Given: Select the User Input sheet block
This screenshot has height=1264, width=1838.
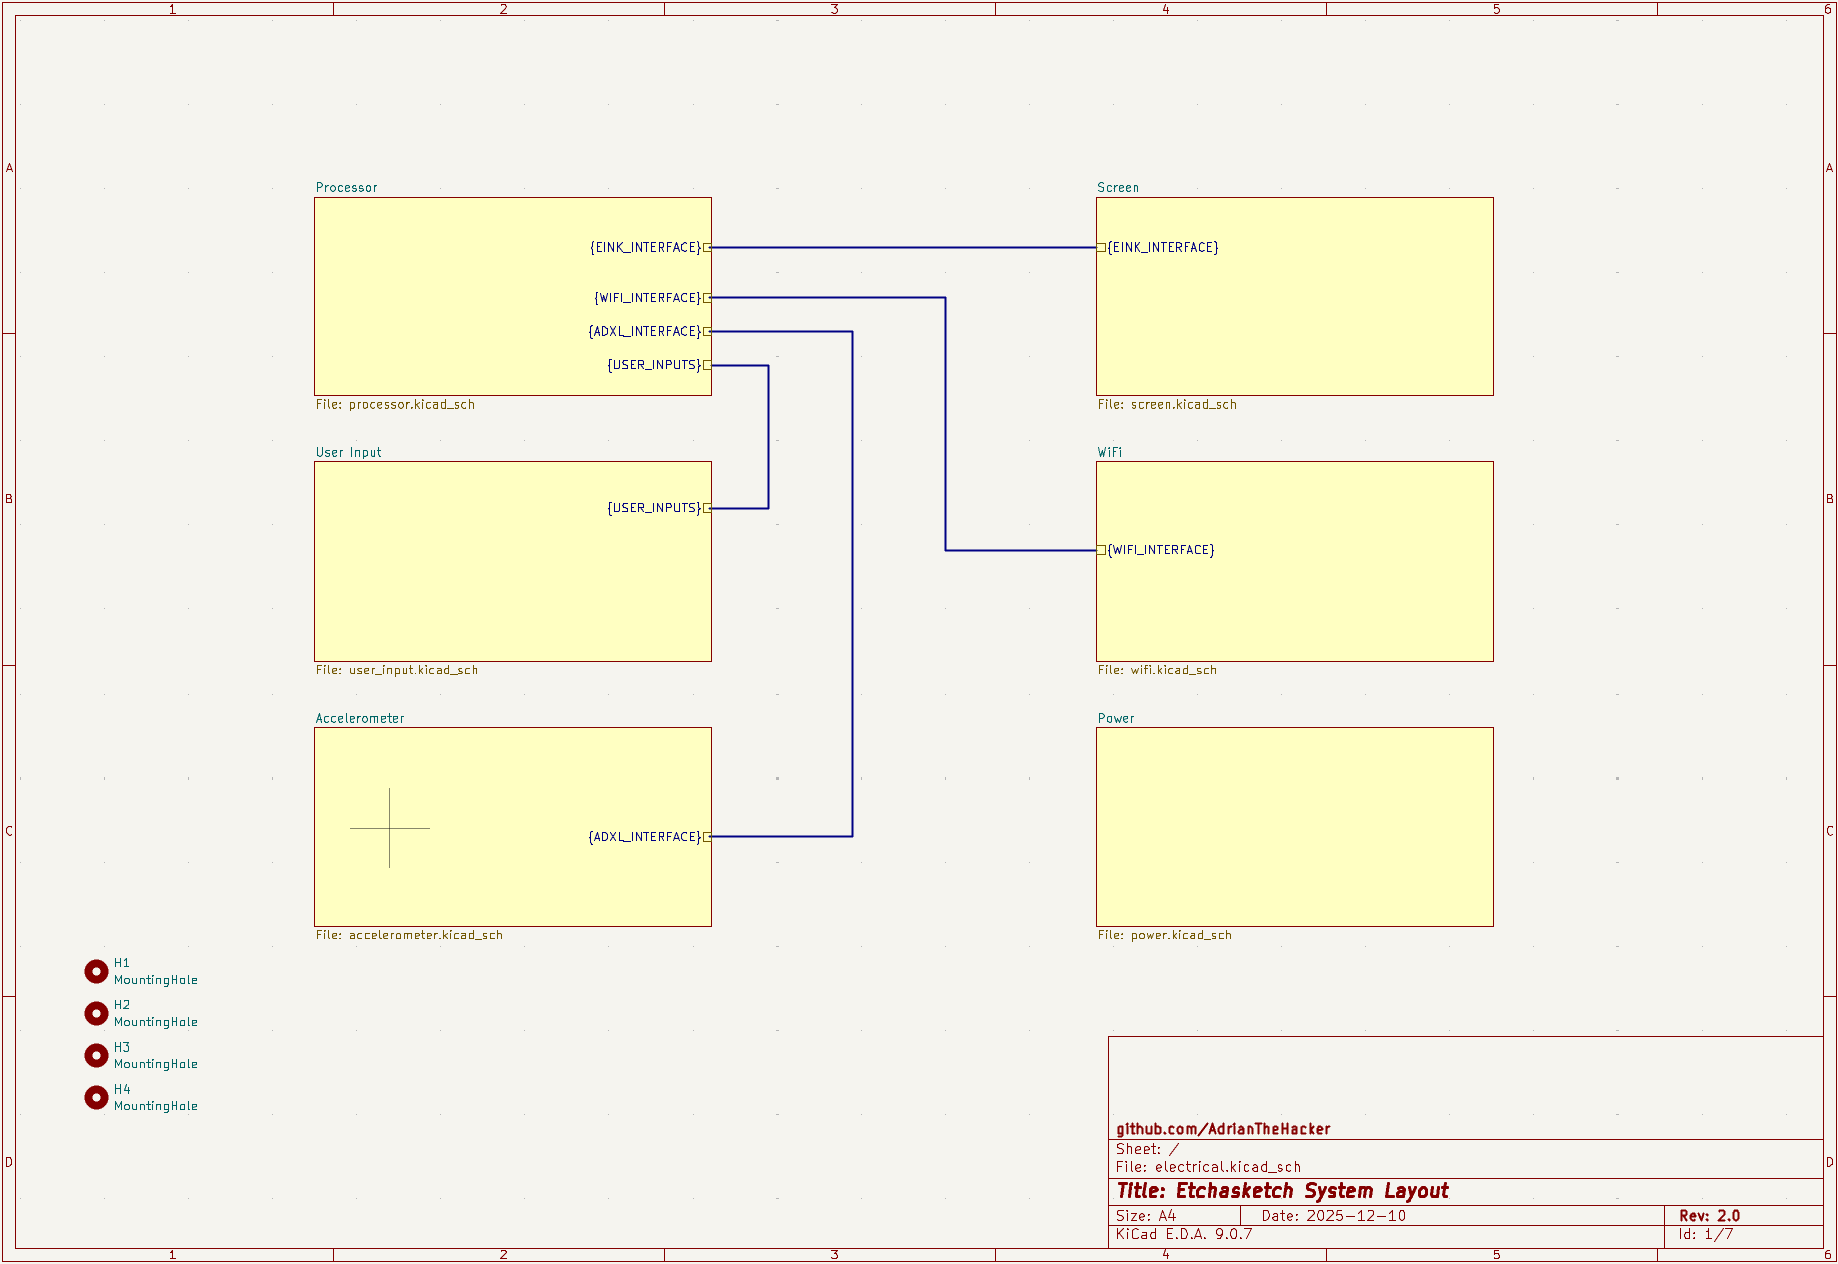Looking at the screenshot, I should (x=513, y=561).
